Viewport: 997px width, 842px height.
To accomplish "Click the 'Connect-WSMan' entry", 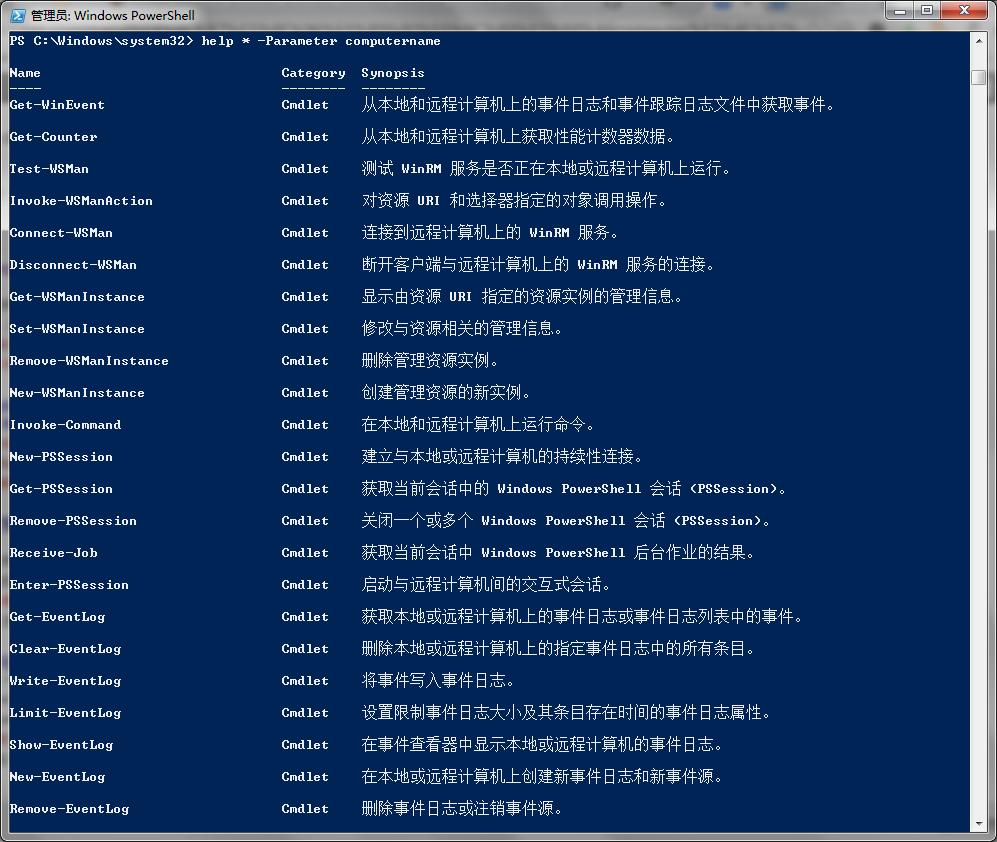I will 61,233.
